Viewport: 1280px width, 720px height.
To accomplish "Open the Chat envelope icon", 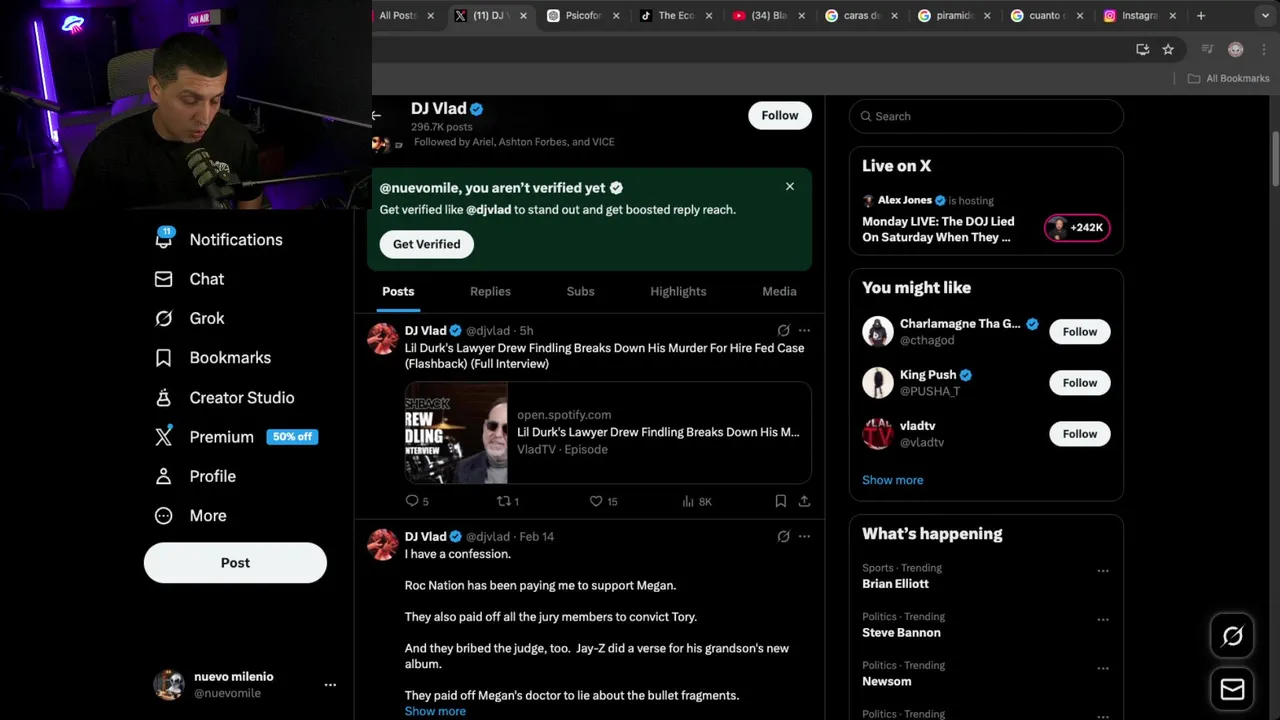I will 164,279.
